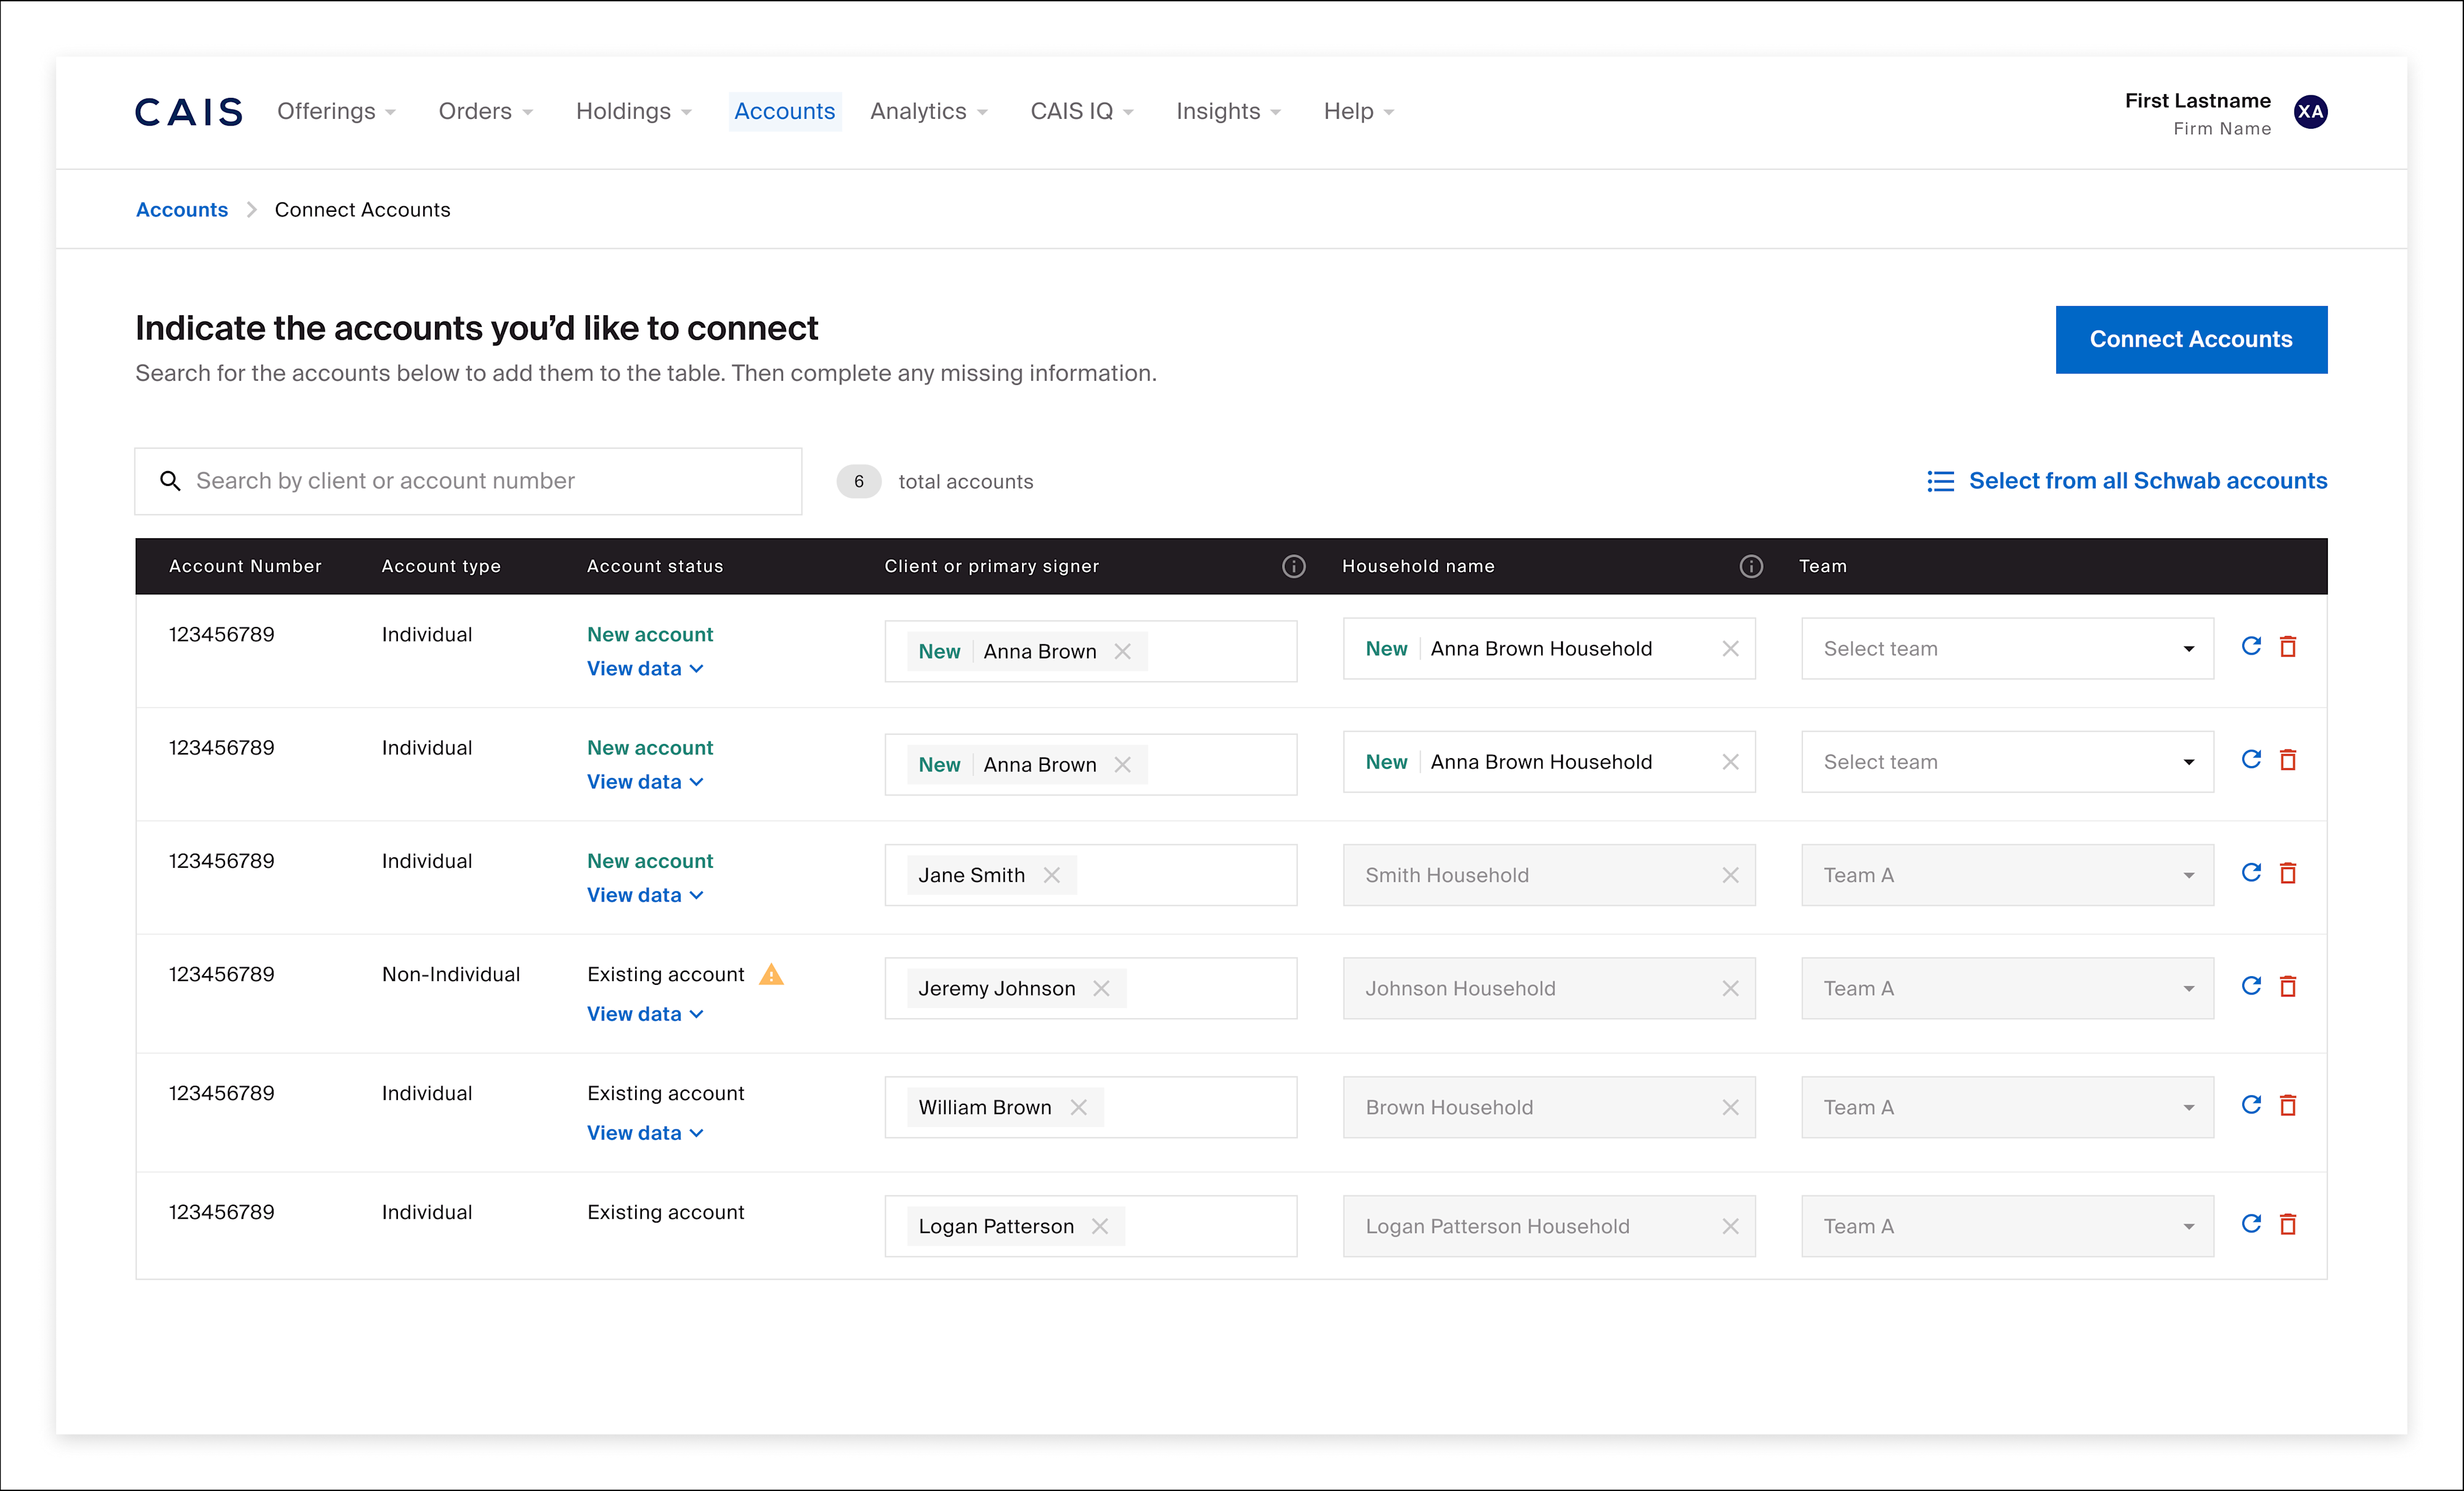
Task: Clear Smith Household field
Action: 1730,875
